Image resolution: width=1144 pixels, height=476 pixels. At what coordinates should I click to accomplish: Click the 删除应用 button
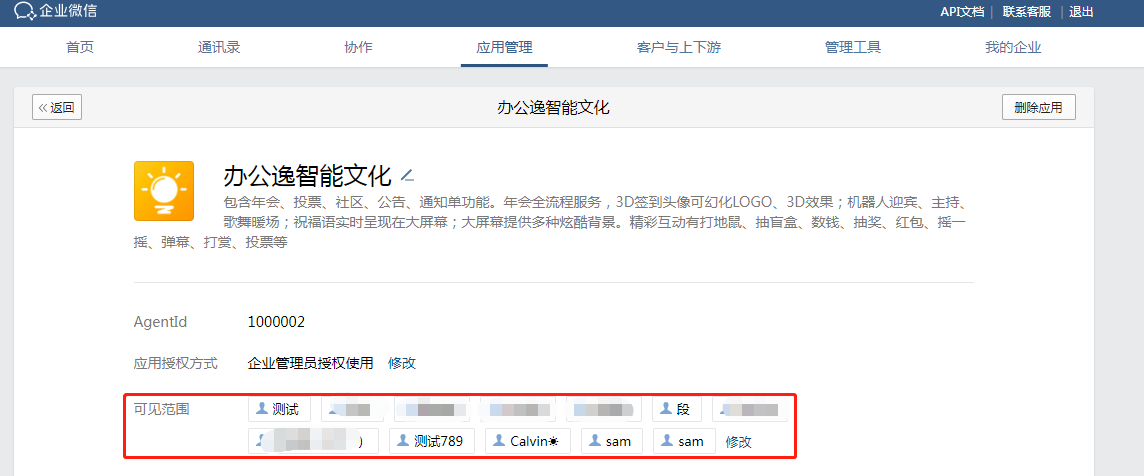click(1038, 107)
